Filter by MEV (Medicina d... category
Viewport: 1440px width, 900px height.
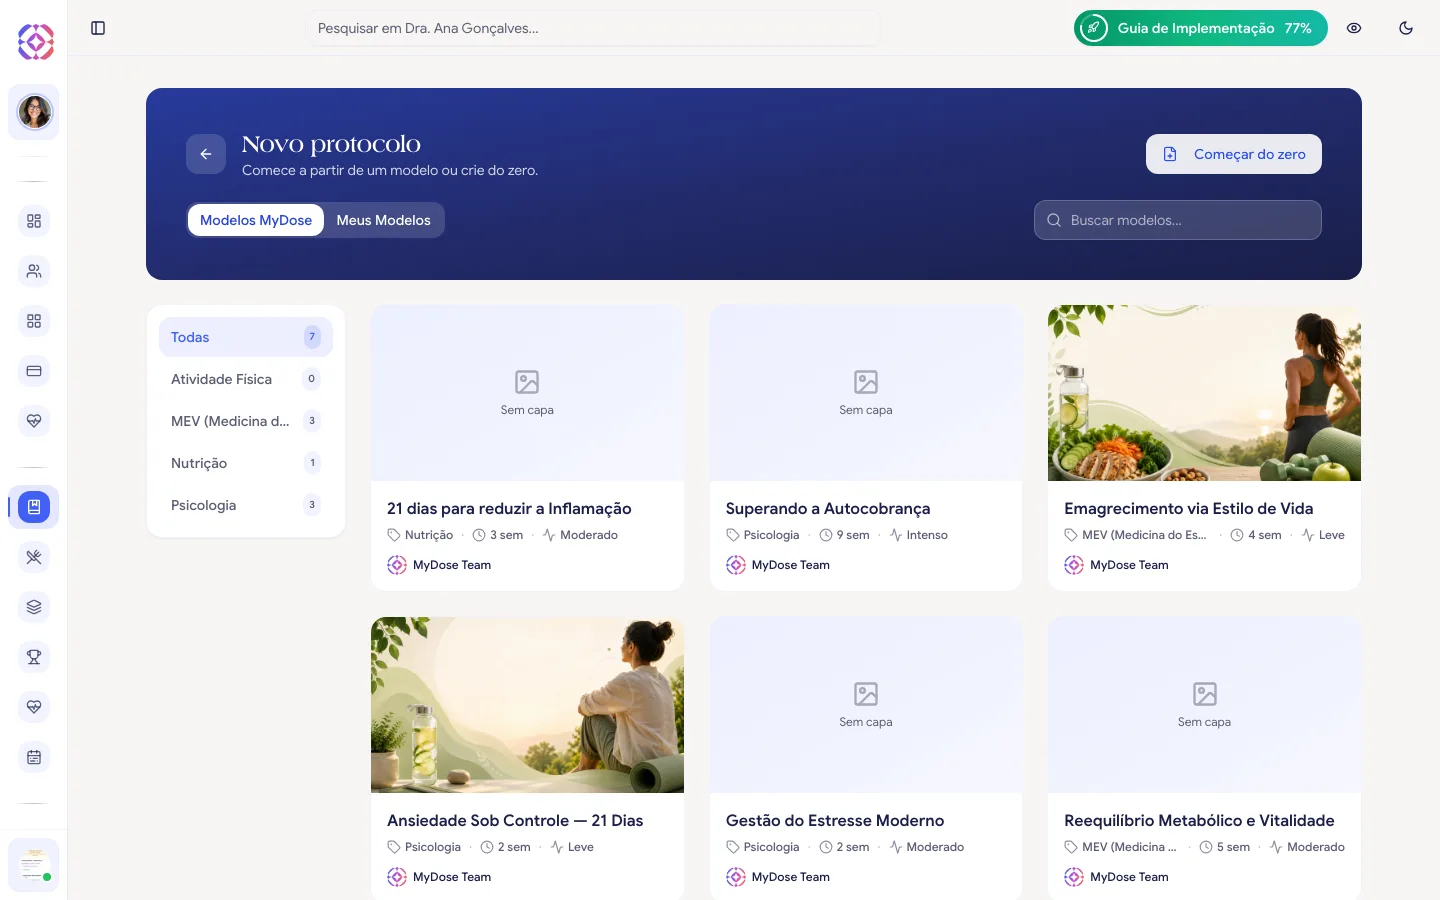[246, 421]
